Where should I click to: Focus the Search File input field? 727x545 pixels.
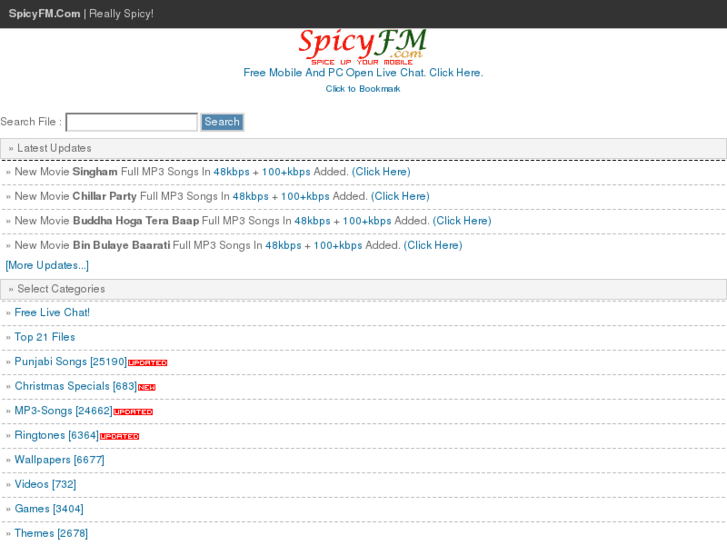point(132,122)
